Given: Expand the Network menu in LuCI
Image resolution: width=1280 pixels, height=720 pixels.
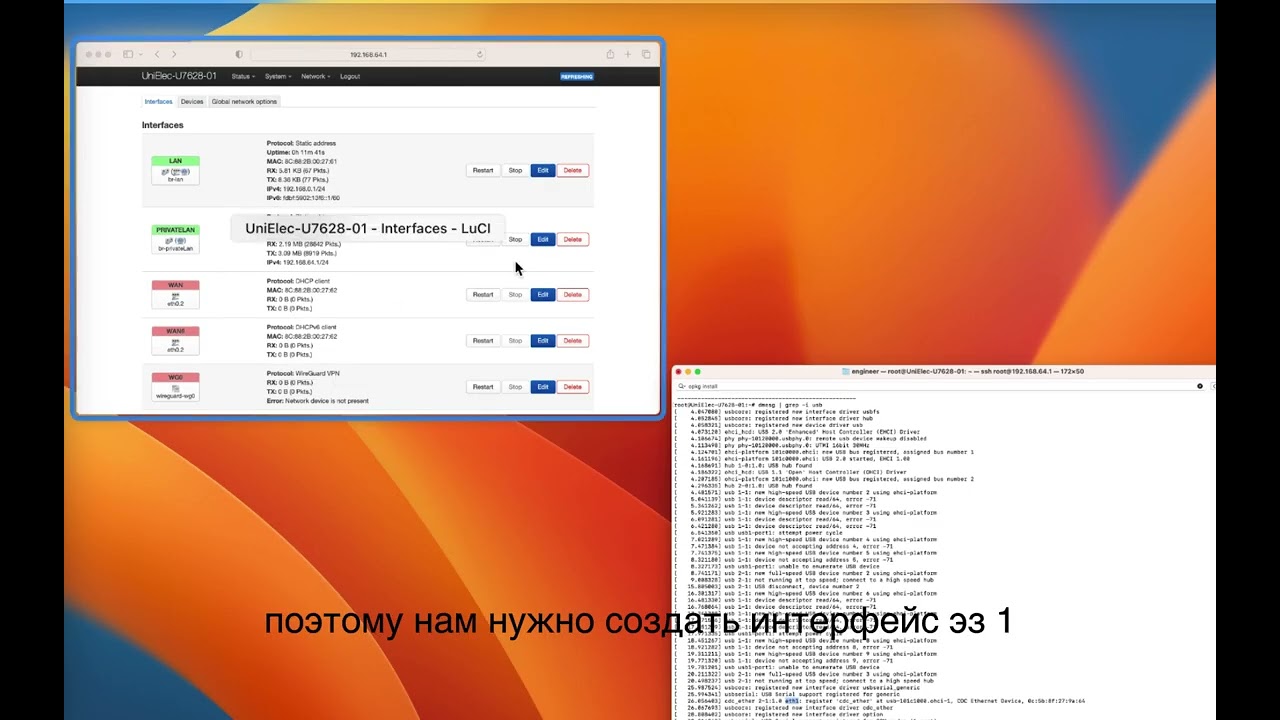Looking at the screenshot, I should point(315,76).
